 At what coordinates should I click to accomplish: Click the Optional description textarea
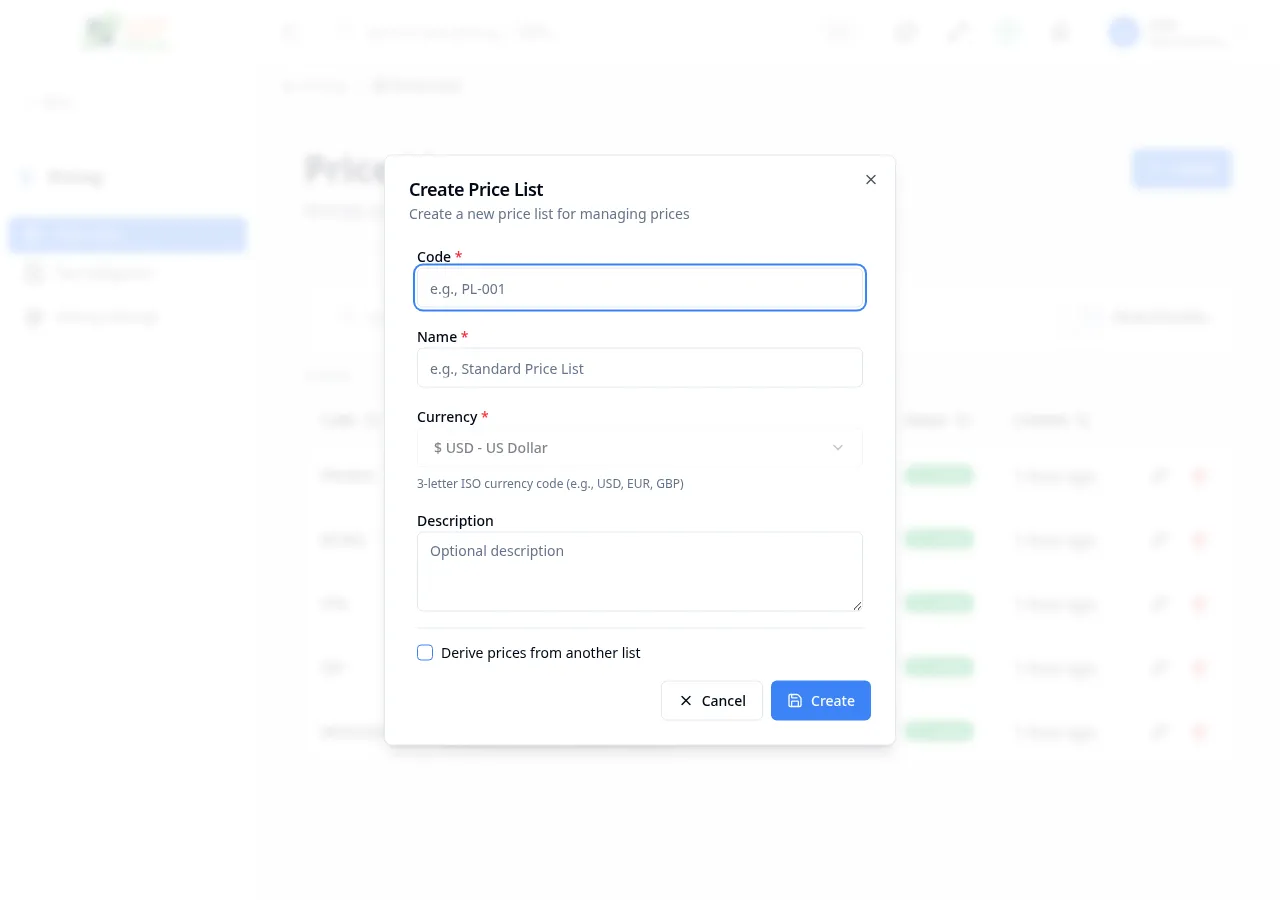point(639,571)
